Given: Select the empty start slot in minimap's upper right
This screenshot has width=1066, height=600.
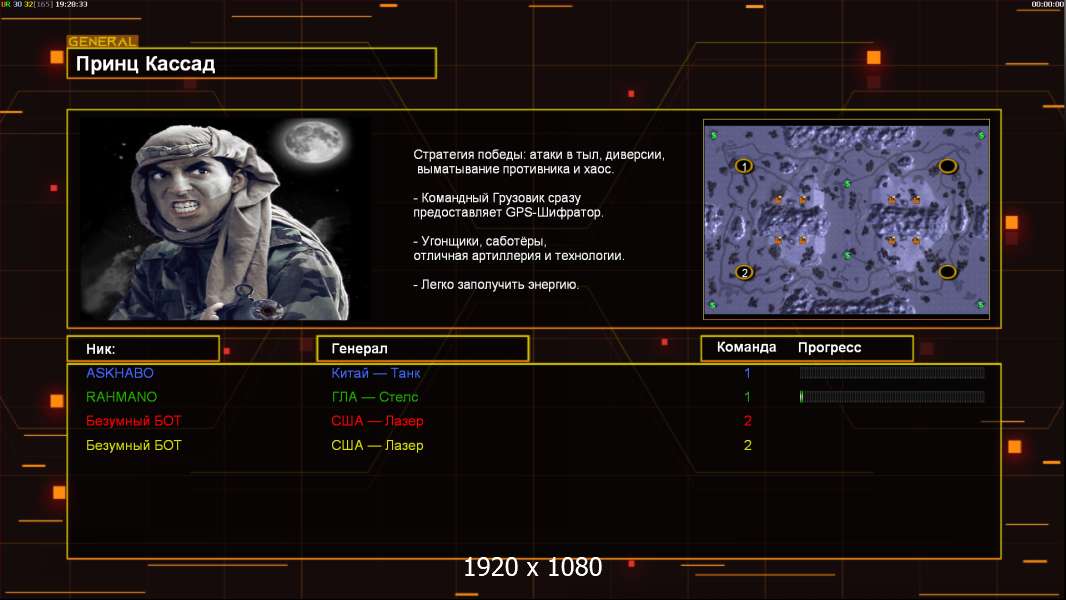Looking at the screenshot, I should (x=948, y=166).
